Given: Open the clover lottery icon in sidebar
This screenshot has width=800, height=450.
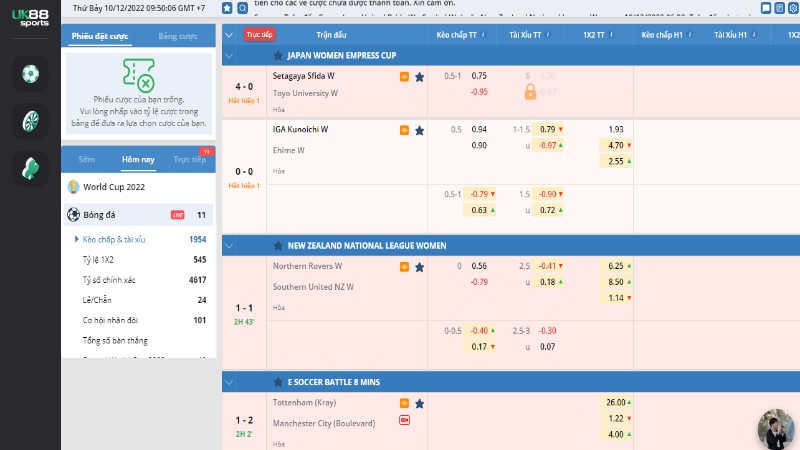Looking at the screenshot, I should coord(31,168).
